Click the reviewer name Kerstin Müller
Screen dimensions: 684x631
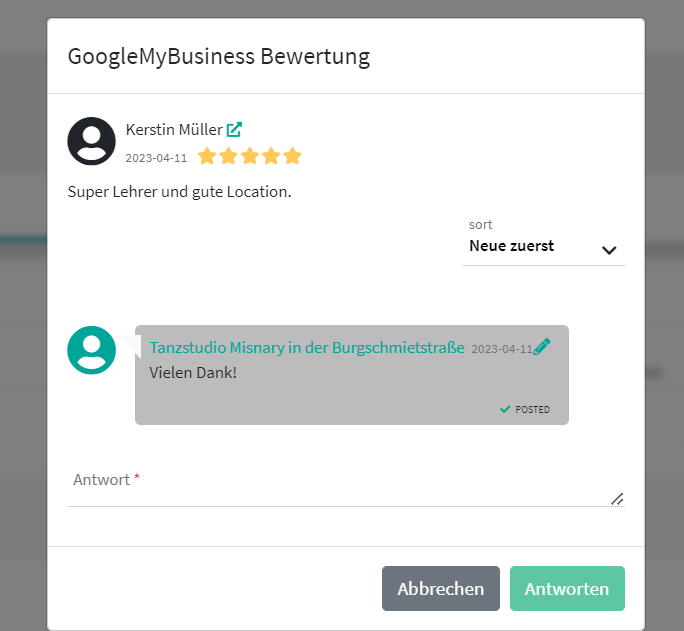174,129
